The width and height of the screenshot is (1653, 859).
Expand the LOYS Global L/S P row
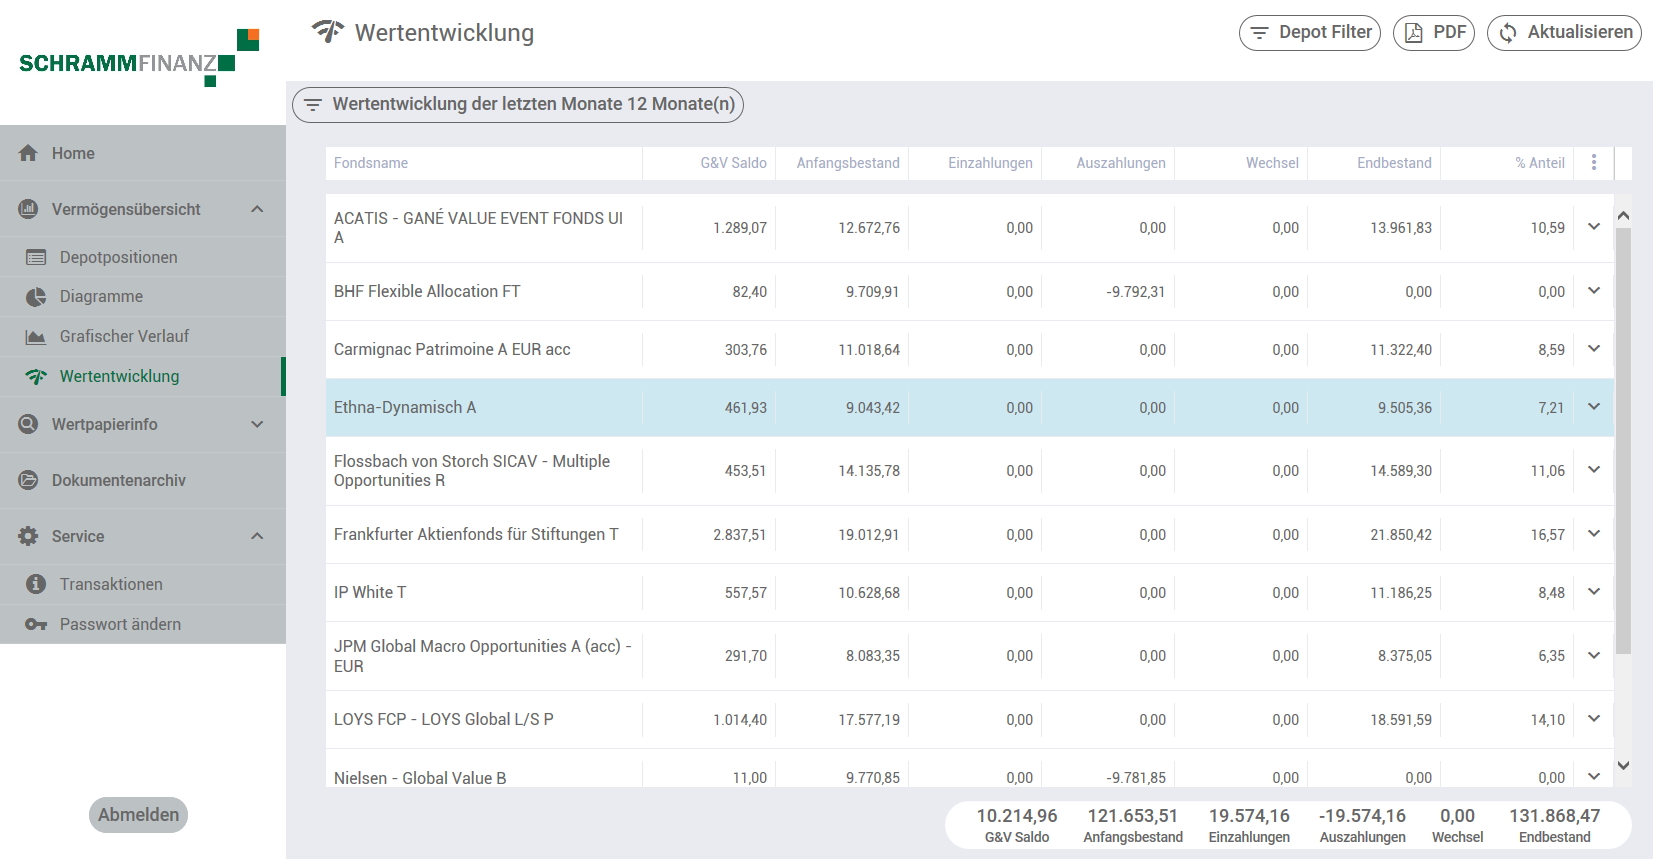1594,719
